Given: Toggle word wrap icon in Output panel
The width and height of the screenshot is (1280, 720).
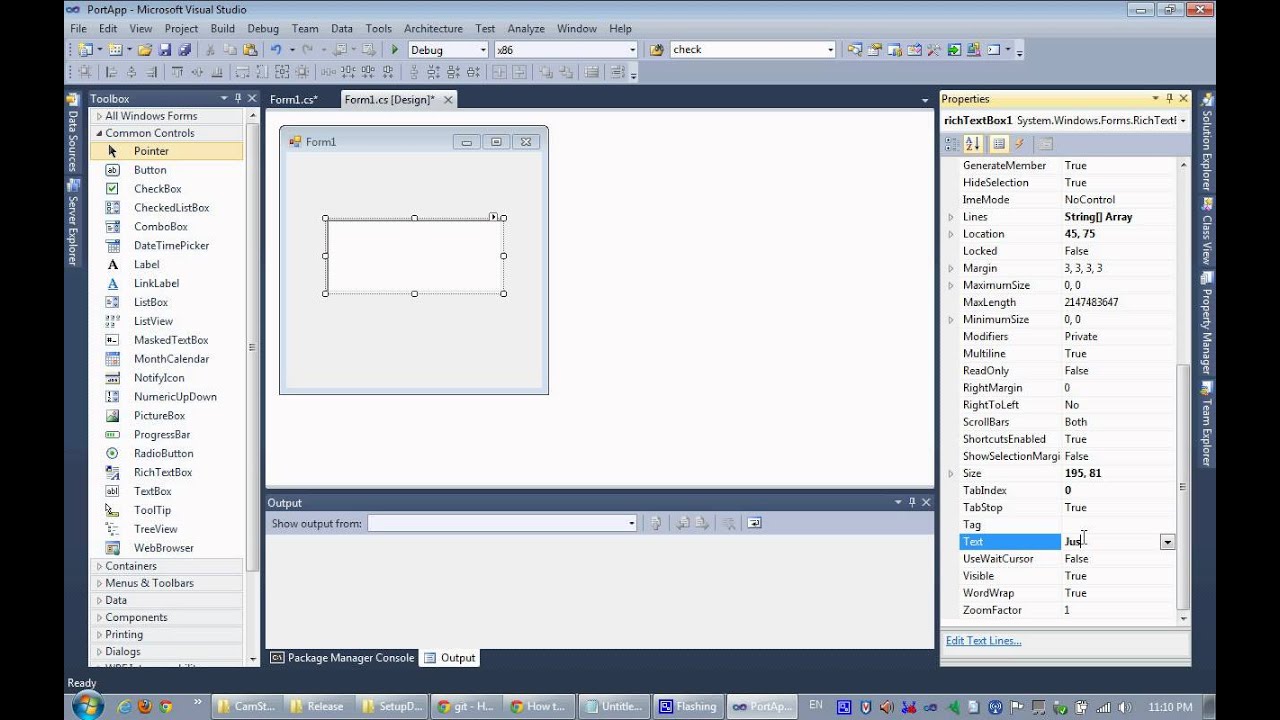Looking at the screenshot, I should pyautogui.click(x=754, y=523).
